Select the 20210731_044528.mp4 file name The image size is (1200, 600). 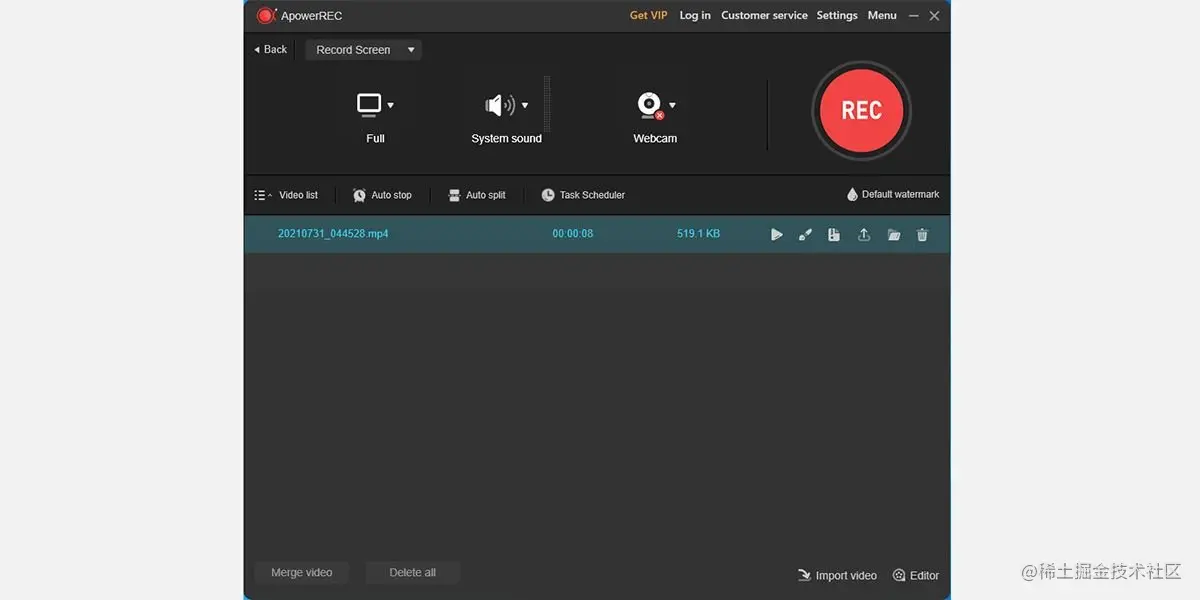[333, 234]
